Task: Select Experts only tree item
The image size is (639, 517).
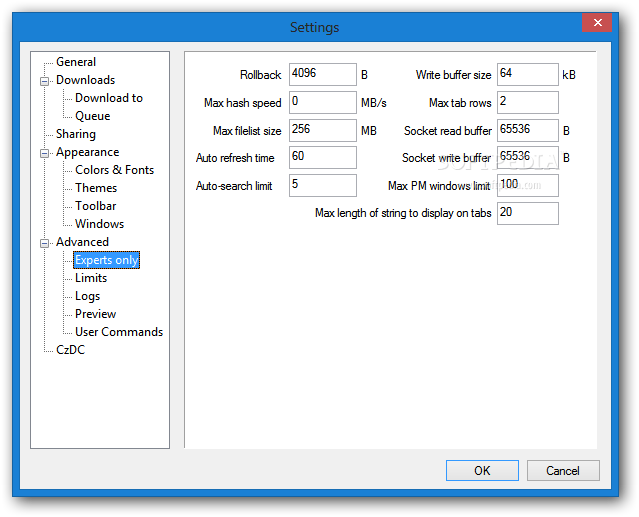Action: [106, 260]
